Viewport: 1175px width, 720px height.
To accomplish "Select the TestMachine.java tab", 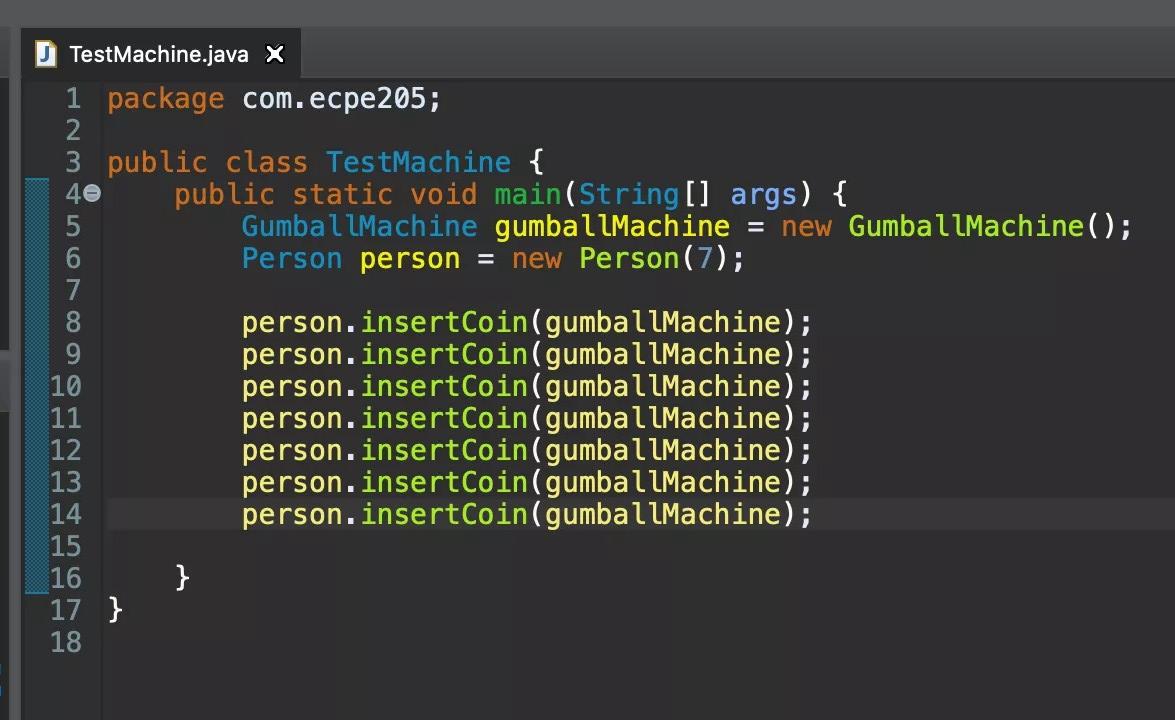I will pos(160,54).
